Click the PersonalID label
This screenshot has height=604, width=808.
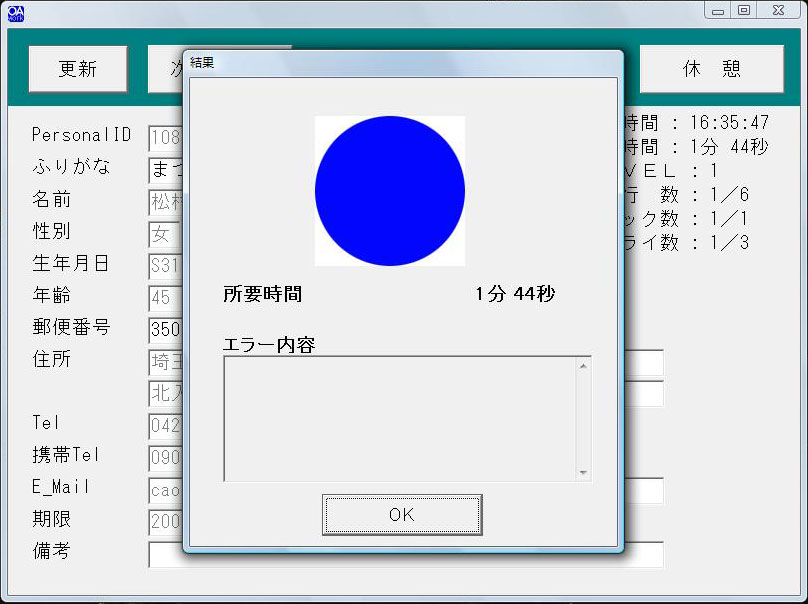pyautogui.click(x=81, y=135)
